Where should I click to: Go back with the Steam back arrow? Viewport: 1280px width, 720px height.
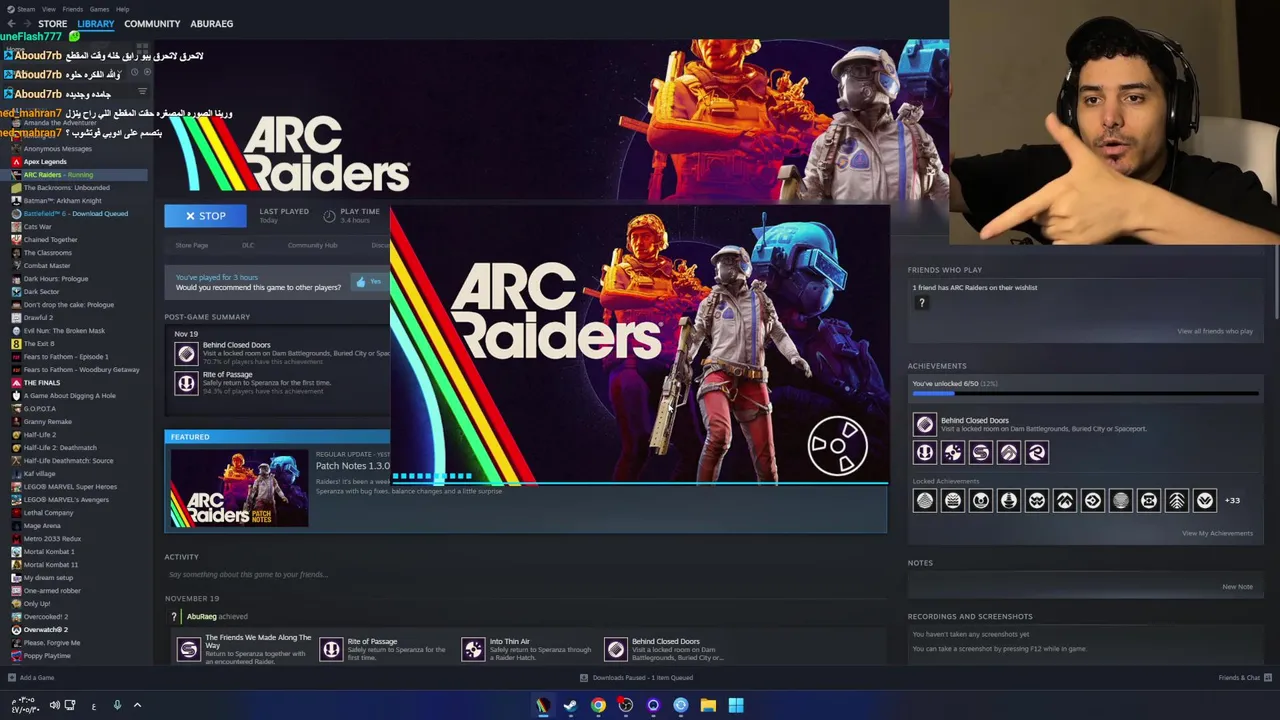click(x=11, y=24)
